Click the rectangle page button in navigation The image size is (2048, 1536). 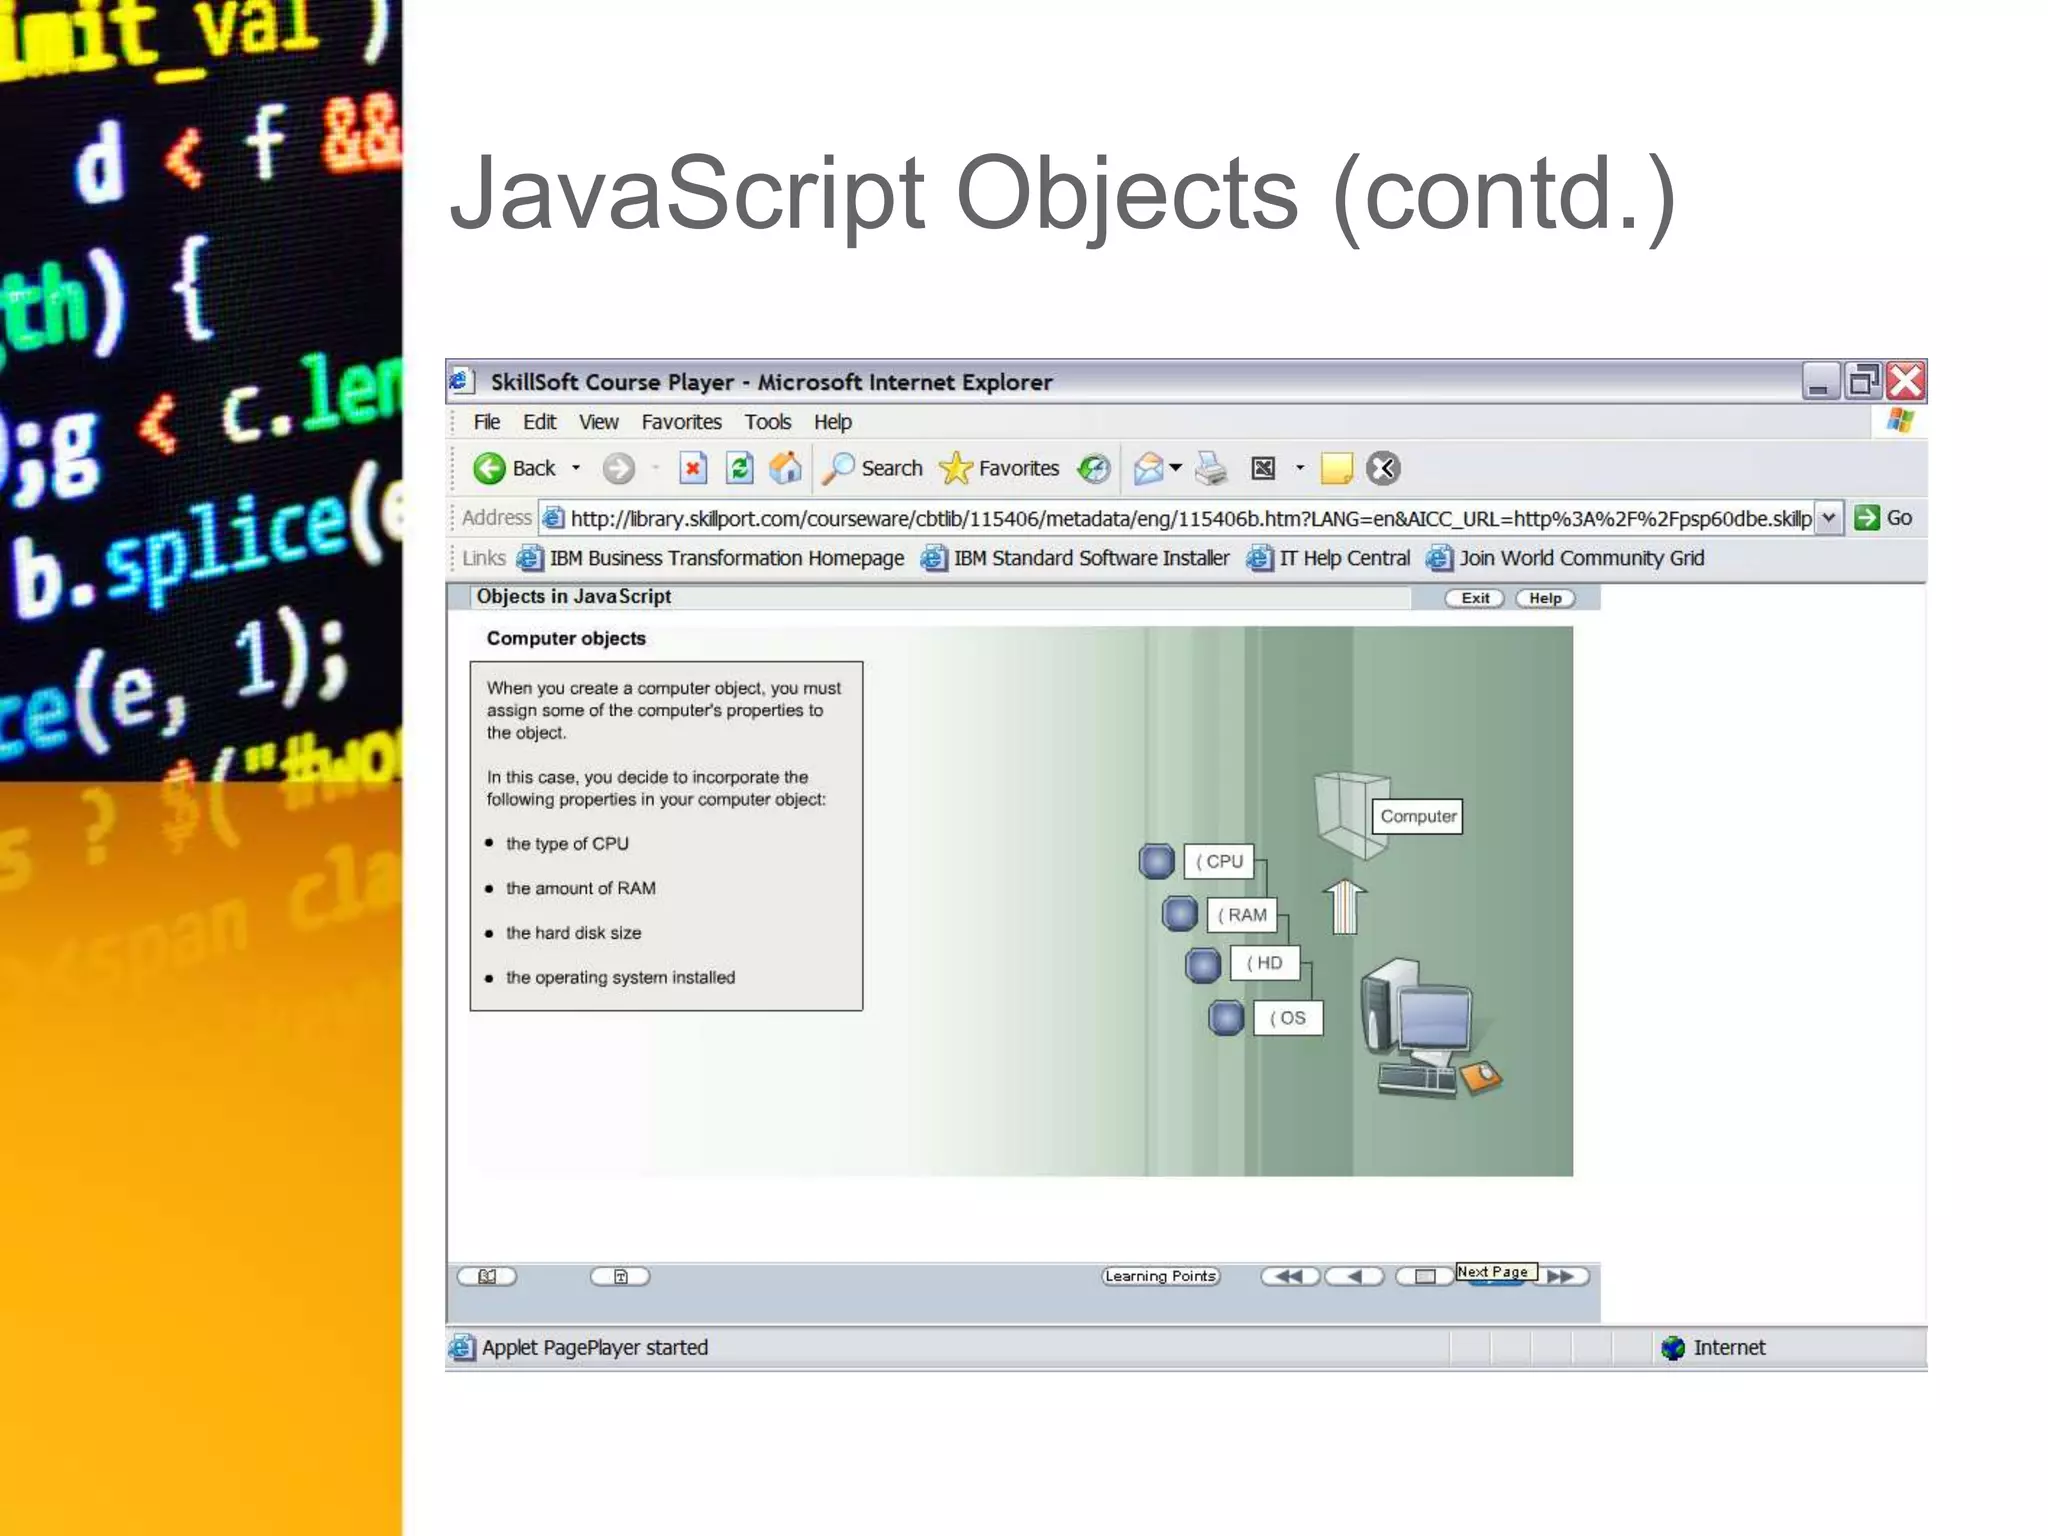point(1425,1276)
